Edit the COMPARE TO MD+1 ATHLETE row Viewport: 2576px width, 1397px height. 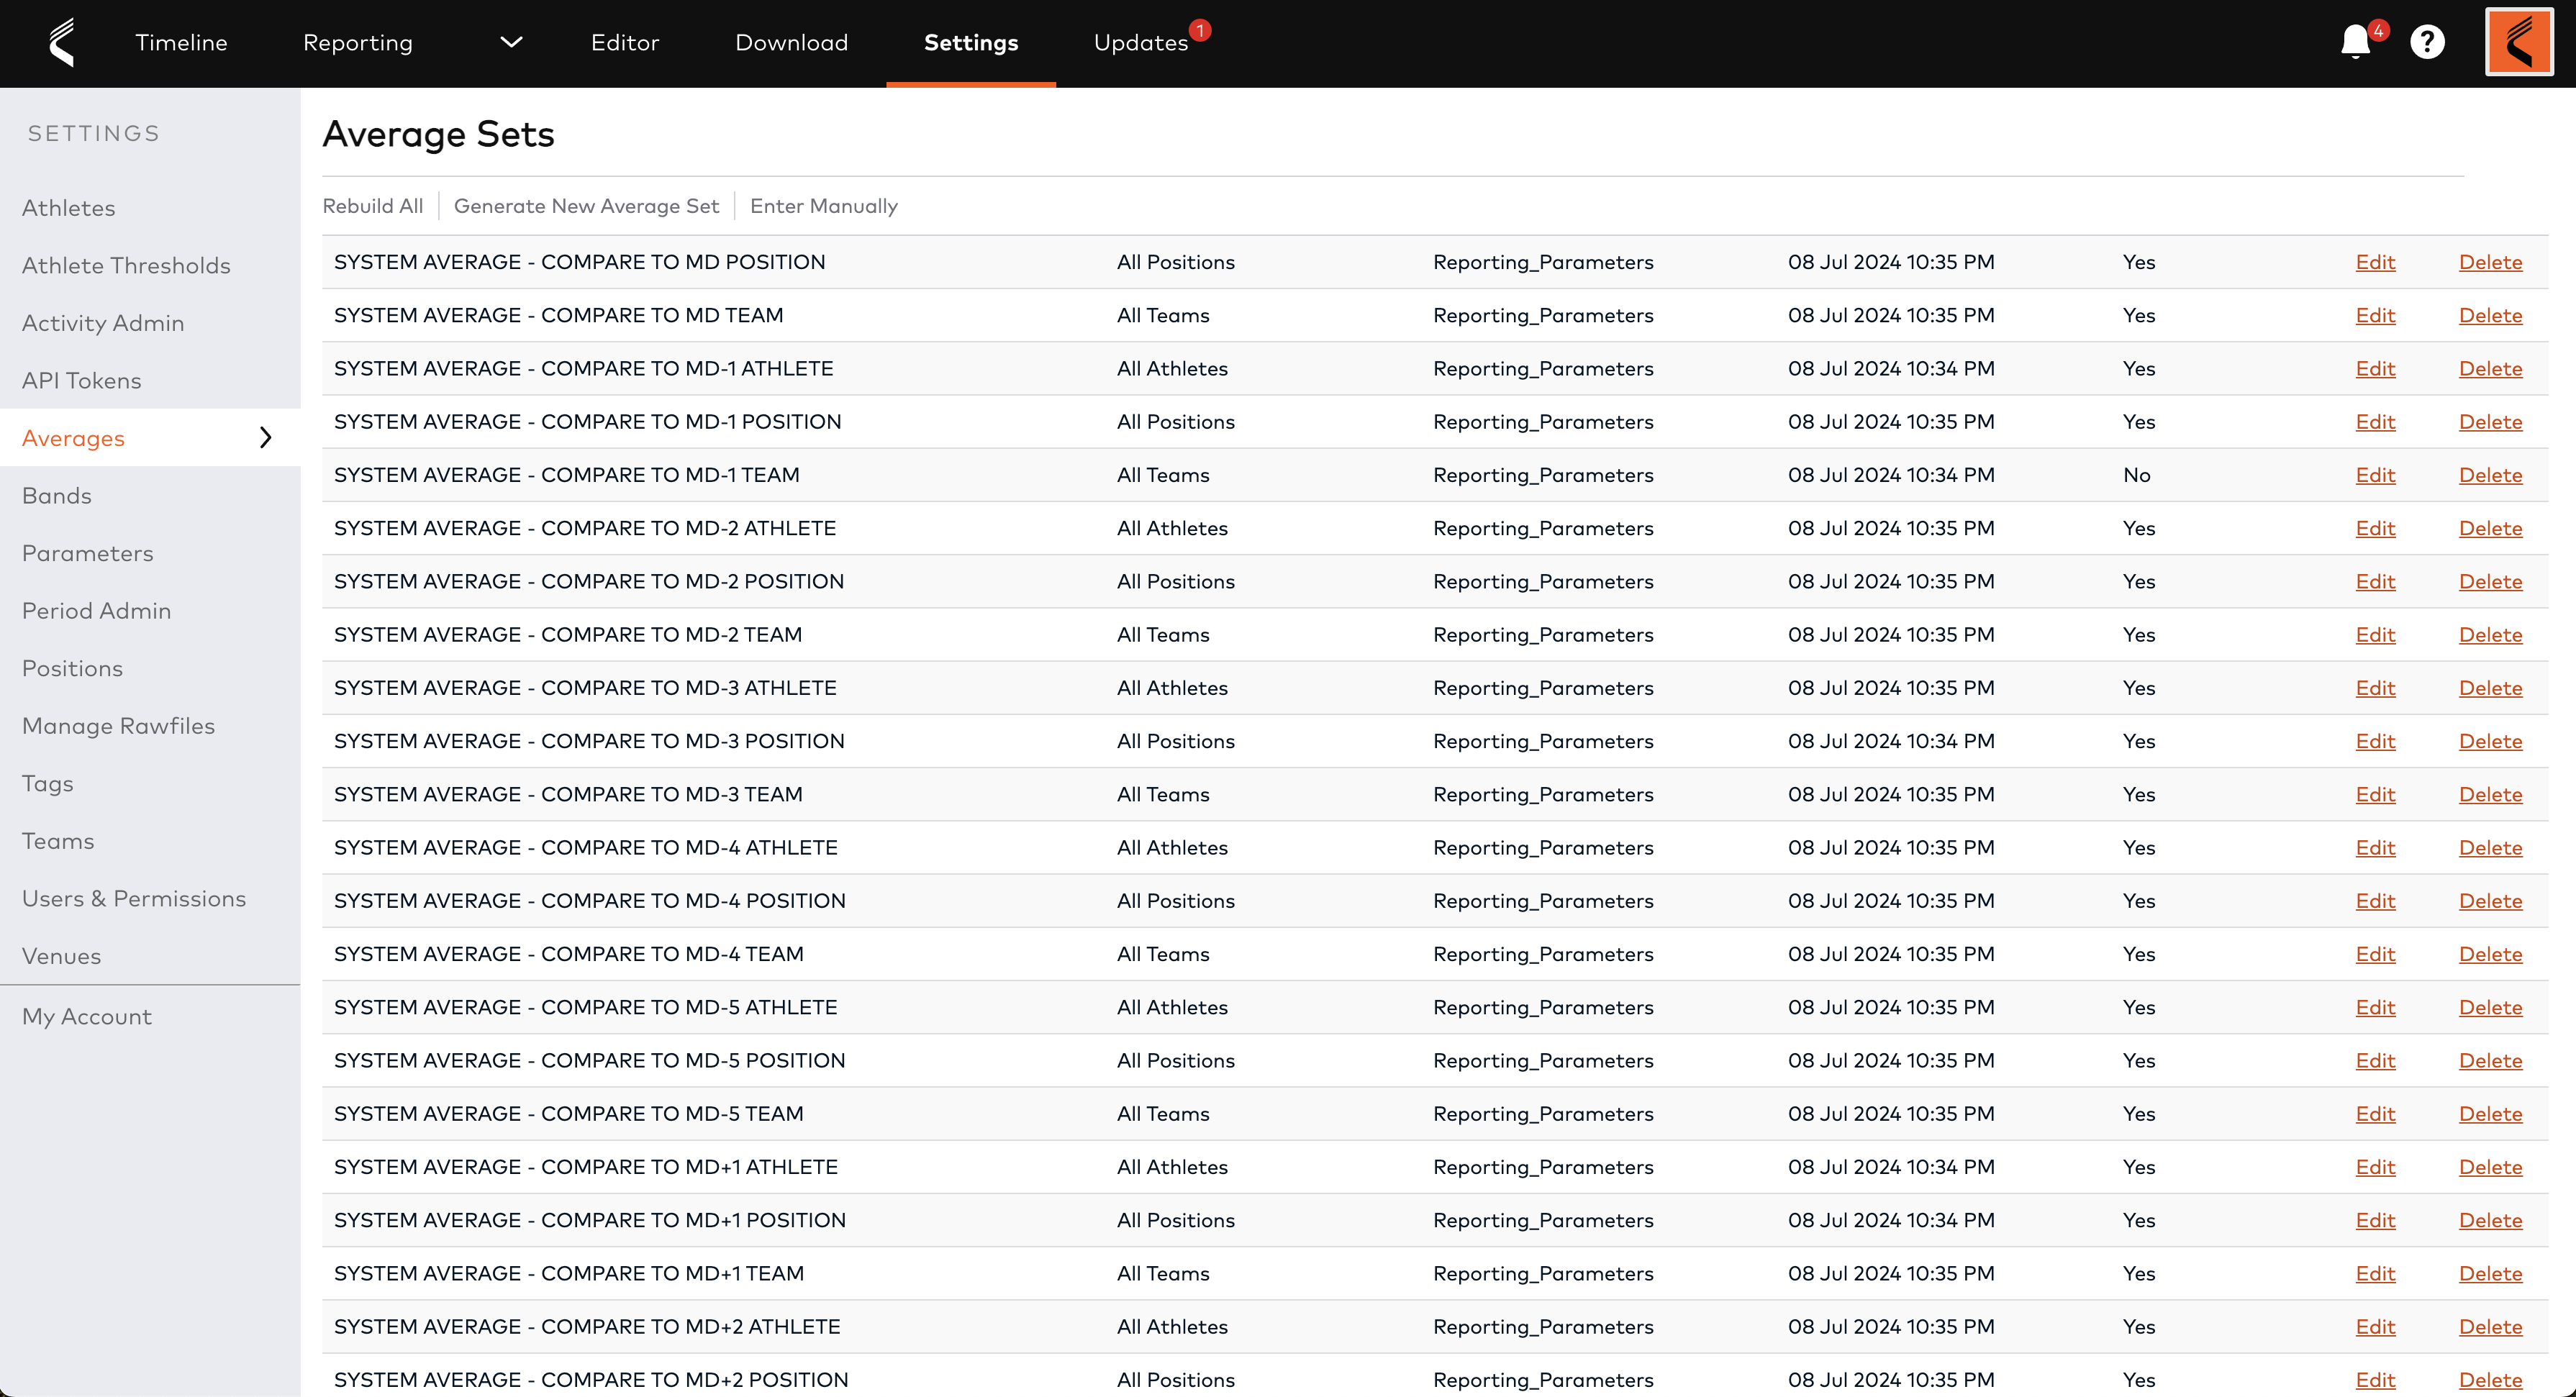[x=2375, y=1167]
